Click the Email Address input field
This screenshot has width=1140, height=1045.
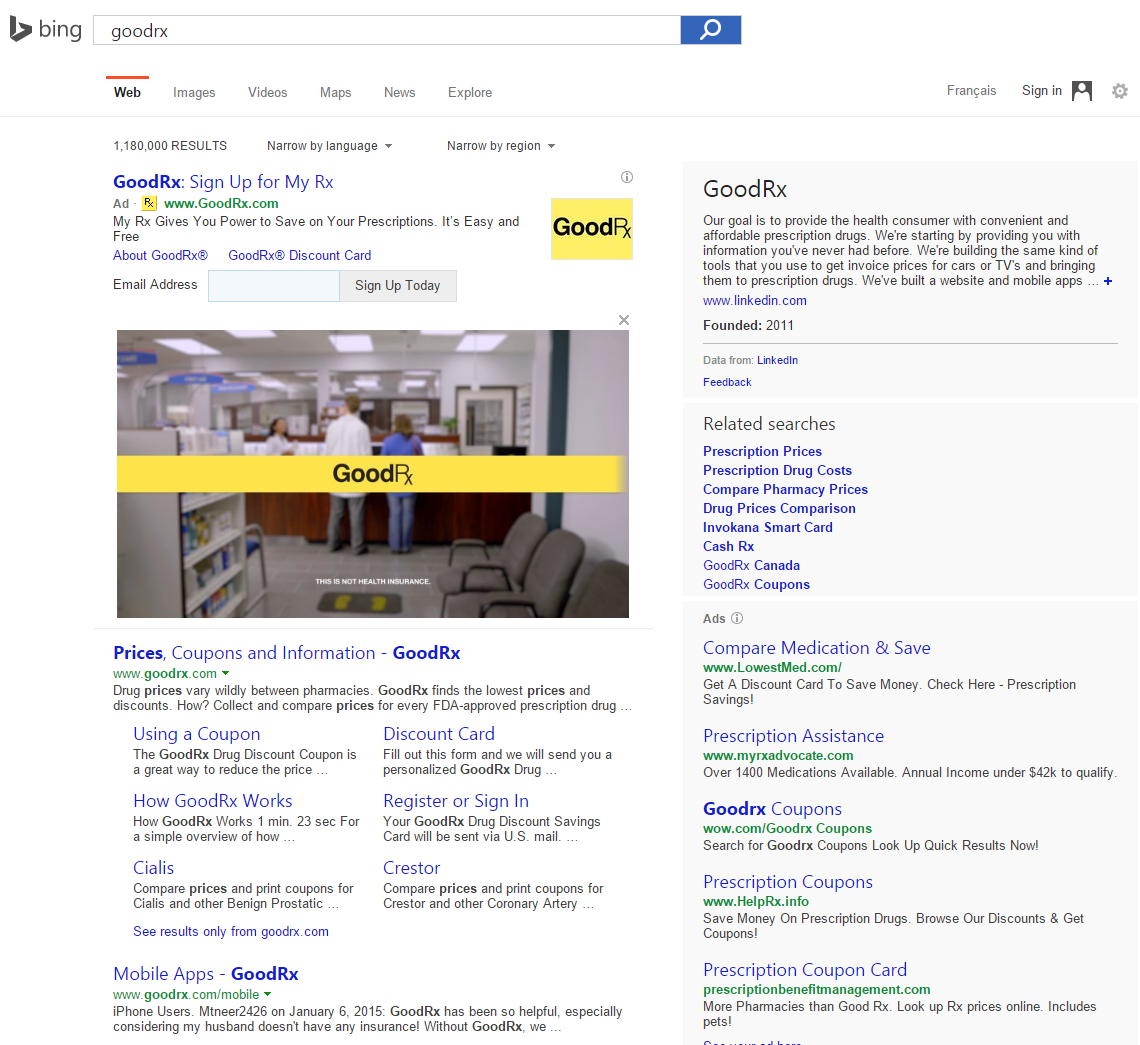tap(274, 285)
